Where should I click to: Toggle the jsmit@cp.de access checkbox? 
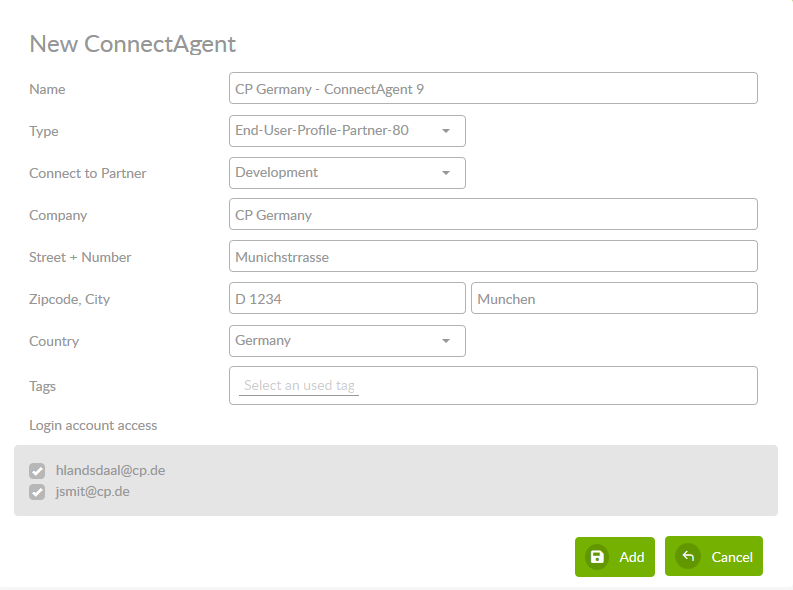click(38, 492)
